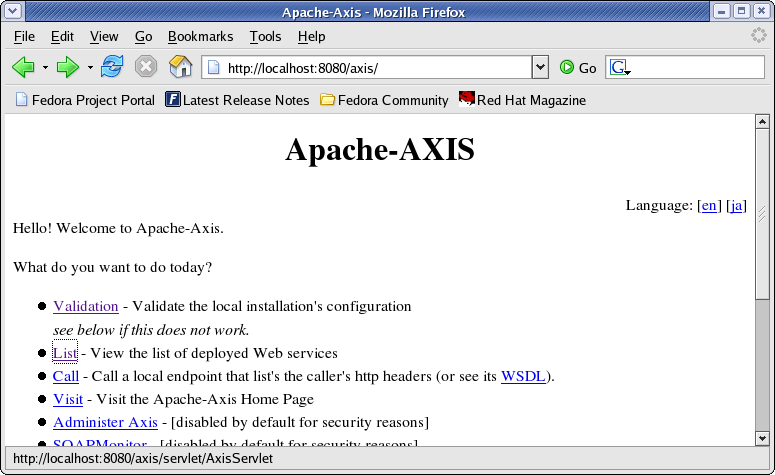Open the File menu
Viewport: 775px width, 475px height.
pos(24,37)
